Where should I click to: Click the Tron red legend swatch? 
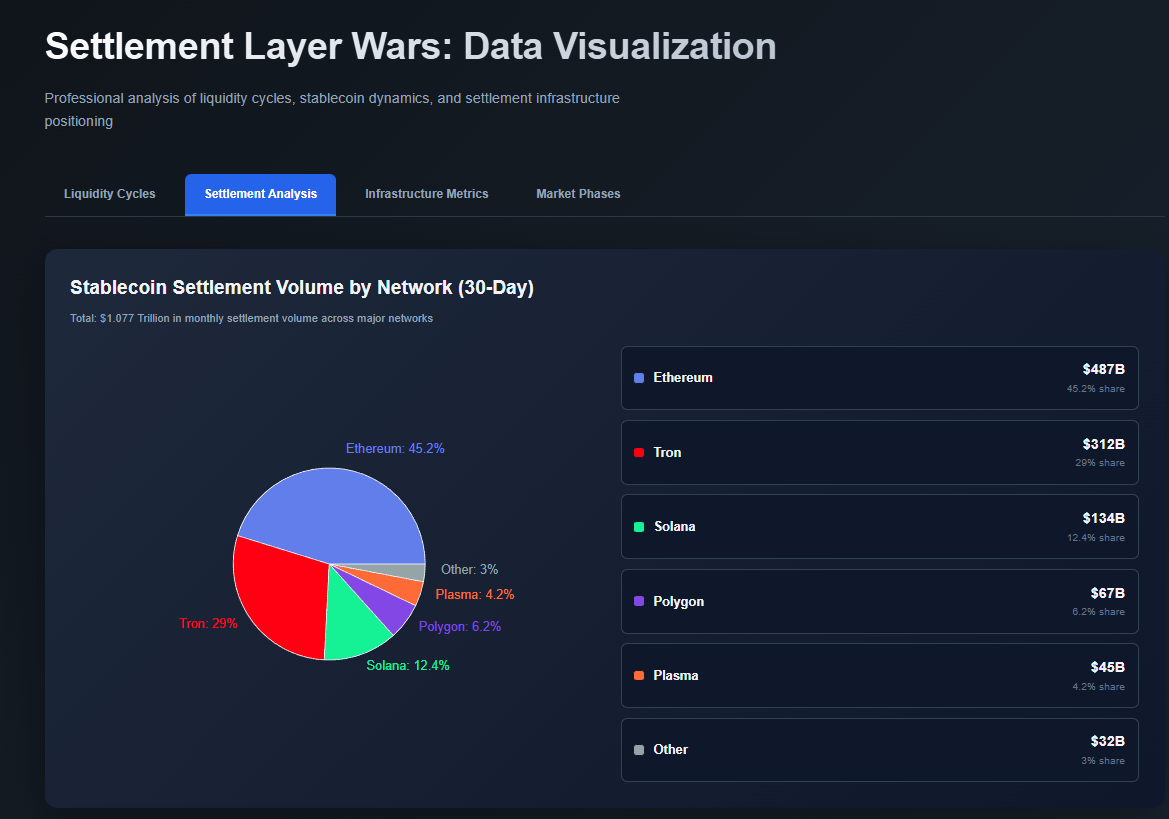(639, 453)
